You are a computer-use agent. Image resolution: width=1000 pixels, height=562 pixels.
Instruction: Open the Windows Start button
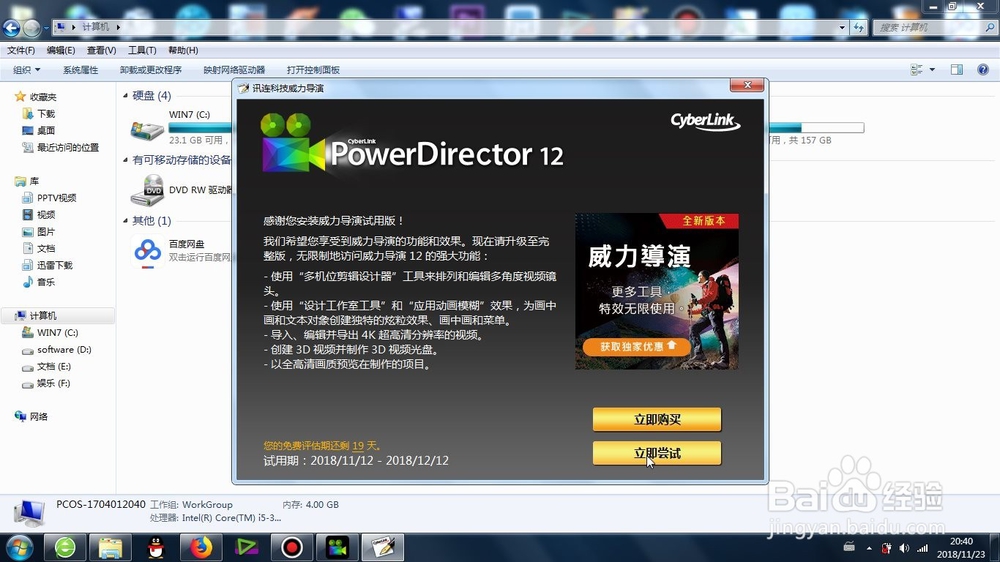19,547
